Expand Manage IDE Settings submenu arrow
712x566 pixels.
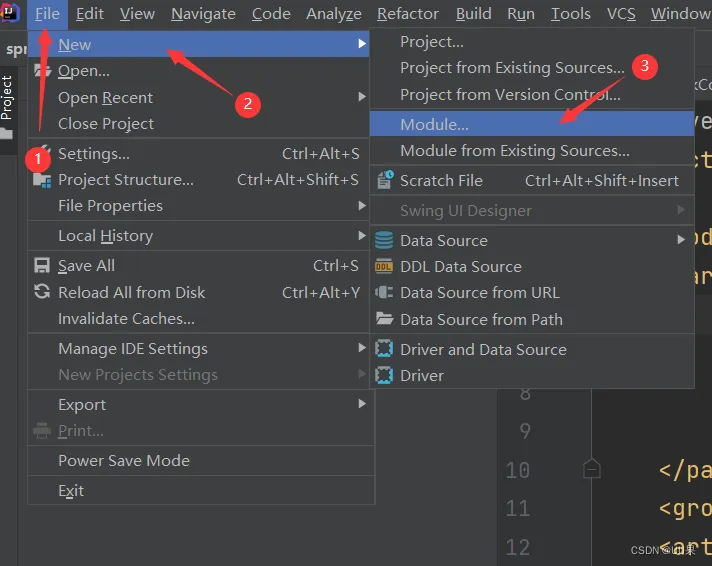362,348
